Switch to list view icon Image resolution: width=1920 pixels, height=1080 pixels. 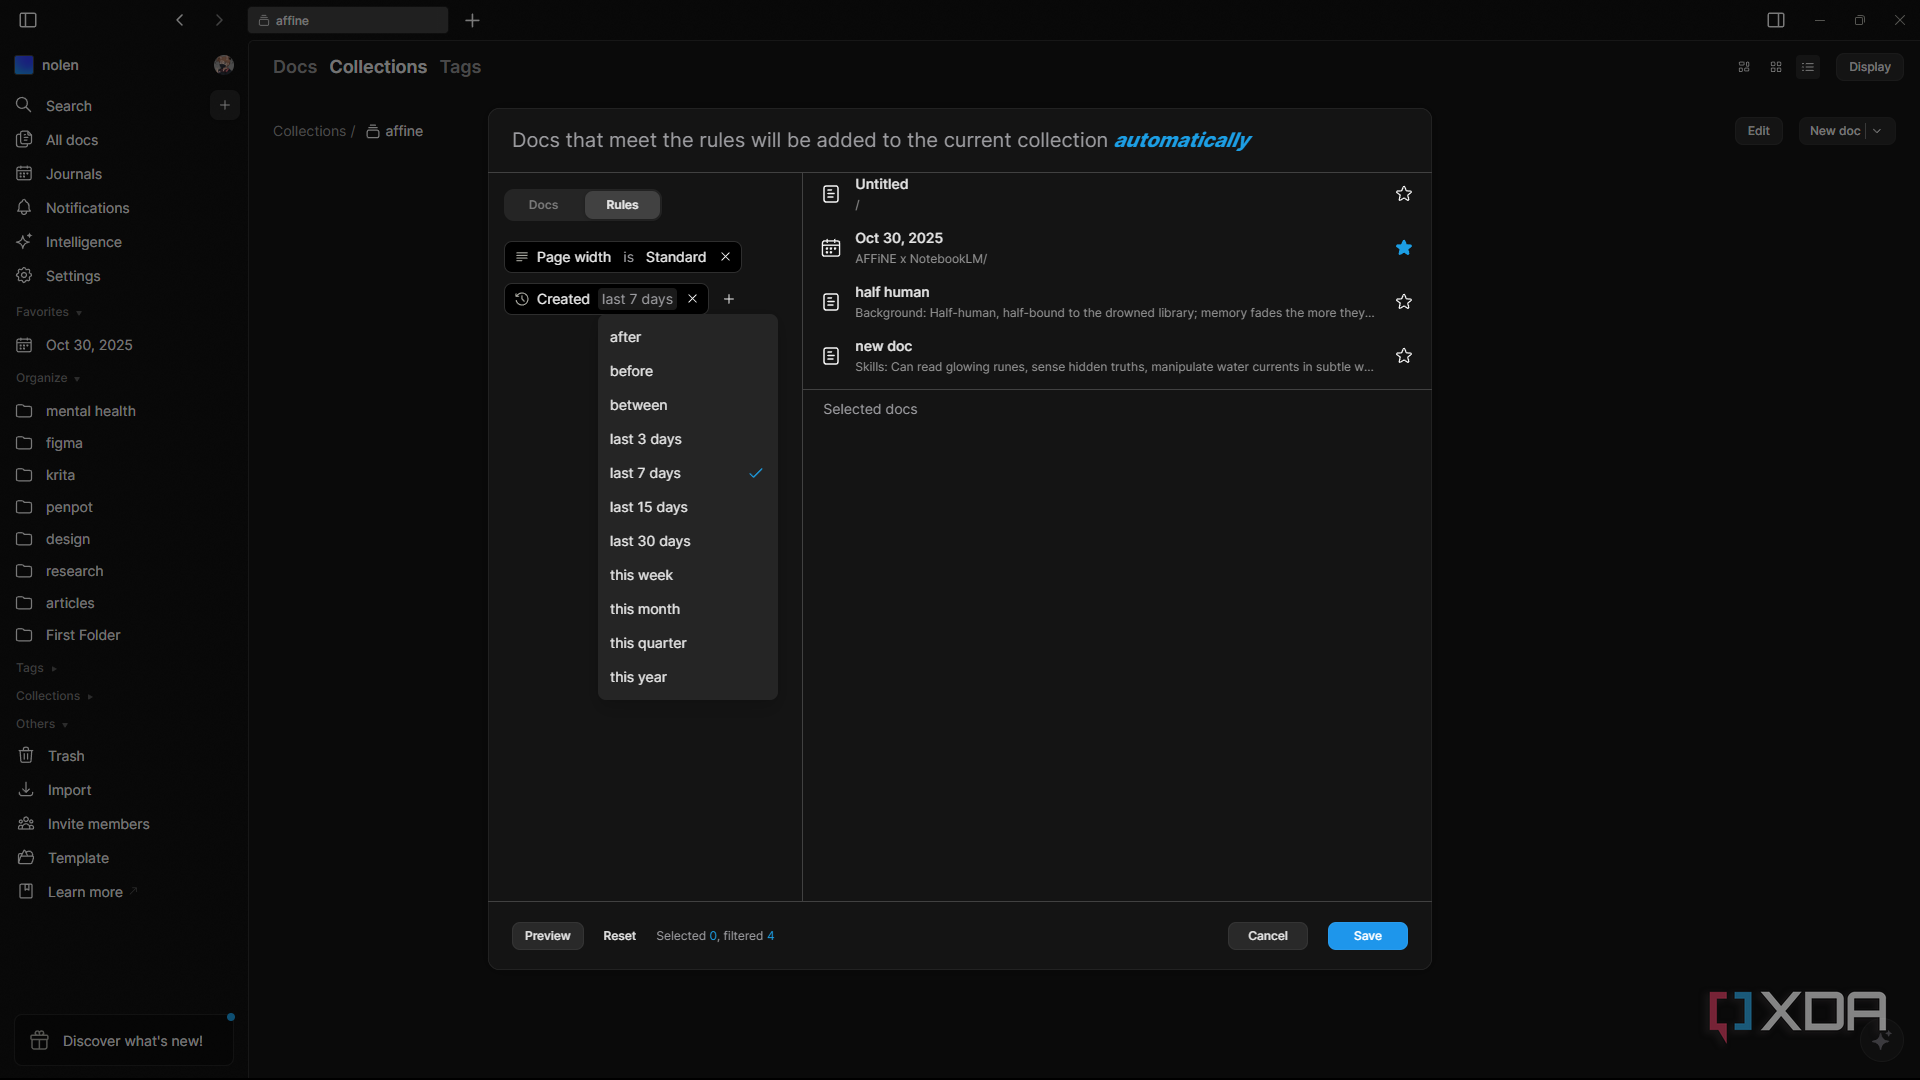1808,67
